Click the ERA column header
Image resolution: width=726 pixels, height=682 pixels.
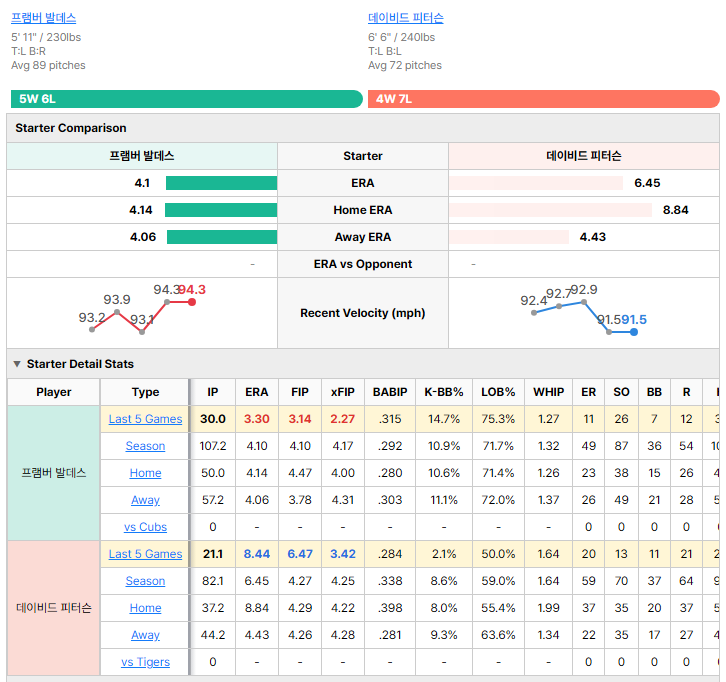pos(257,392)
